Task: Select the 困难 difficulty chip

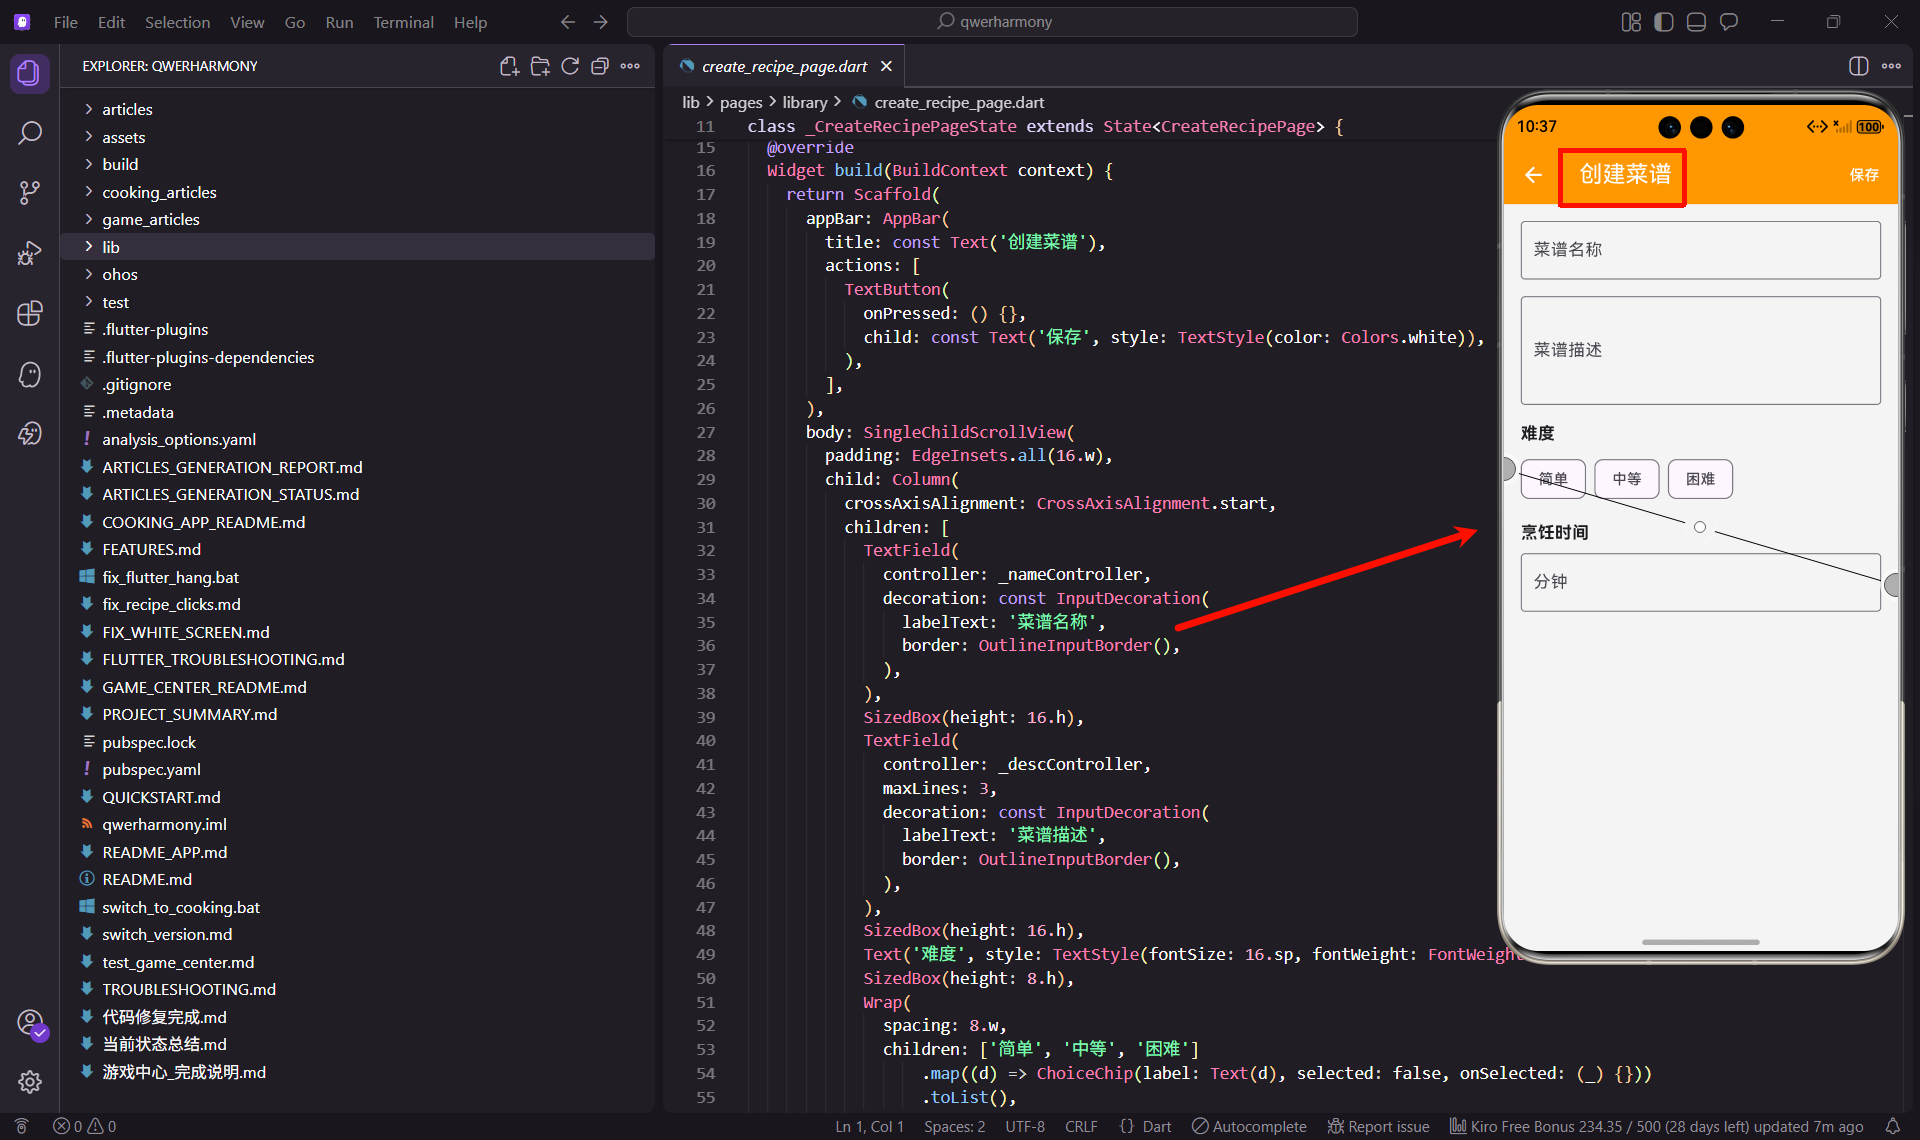Action: [1699, 479]
